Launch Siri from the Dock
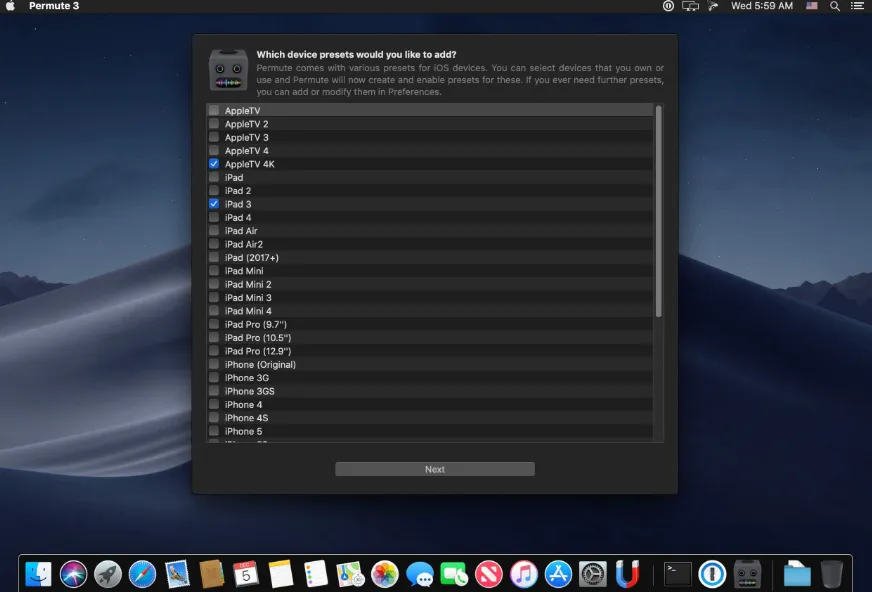The width and height of the screenshot is (872, 592). tap(73, 574)
